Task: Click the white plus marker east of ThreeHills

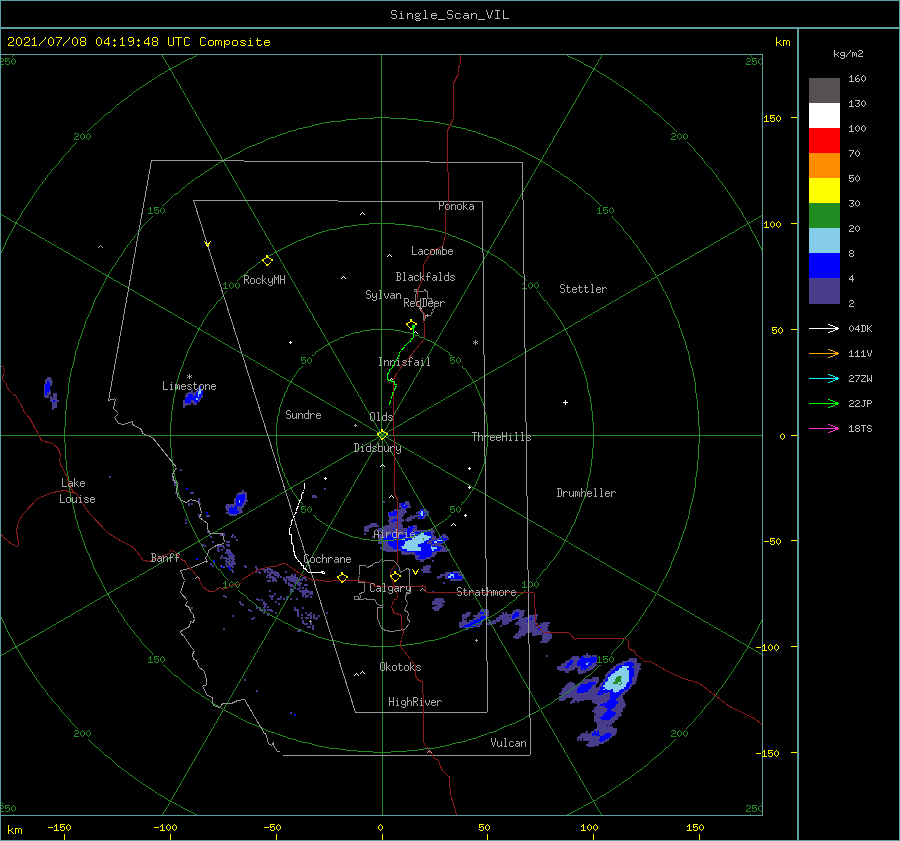Action: 565,402
